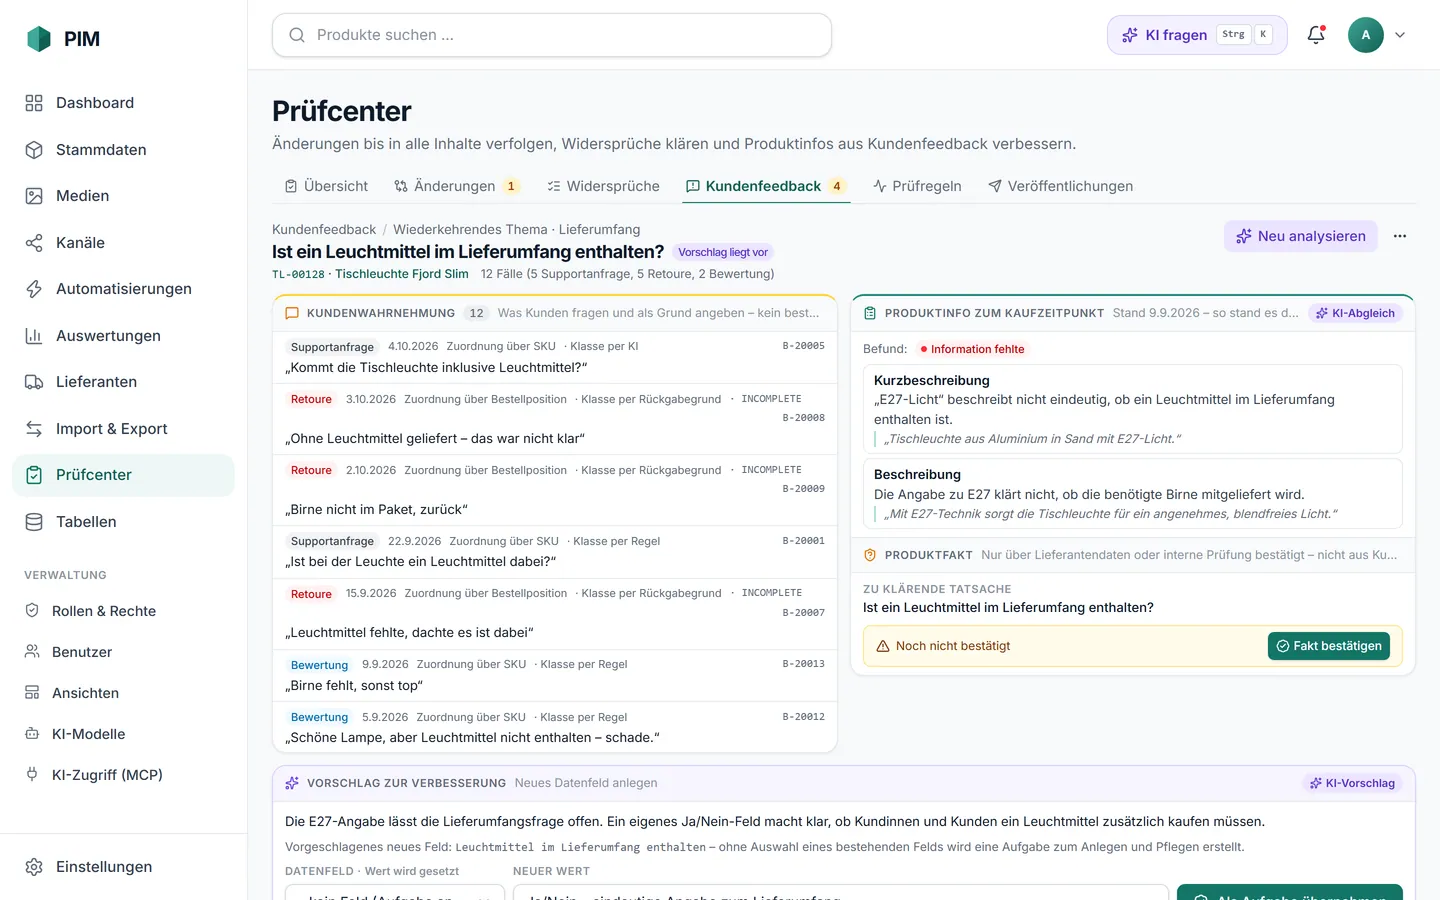Open the user menu chevron next to avatar

point(1400,35)
